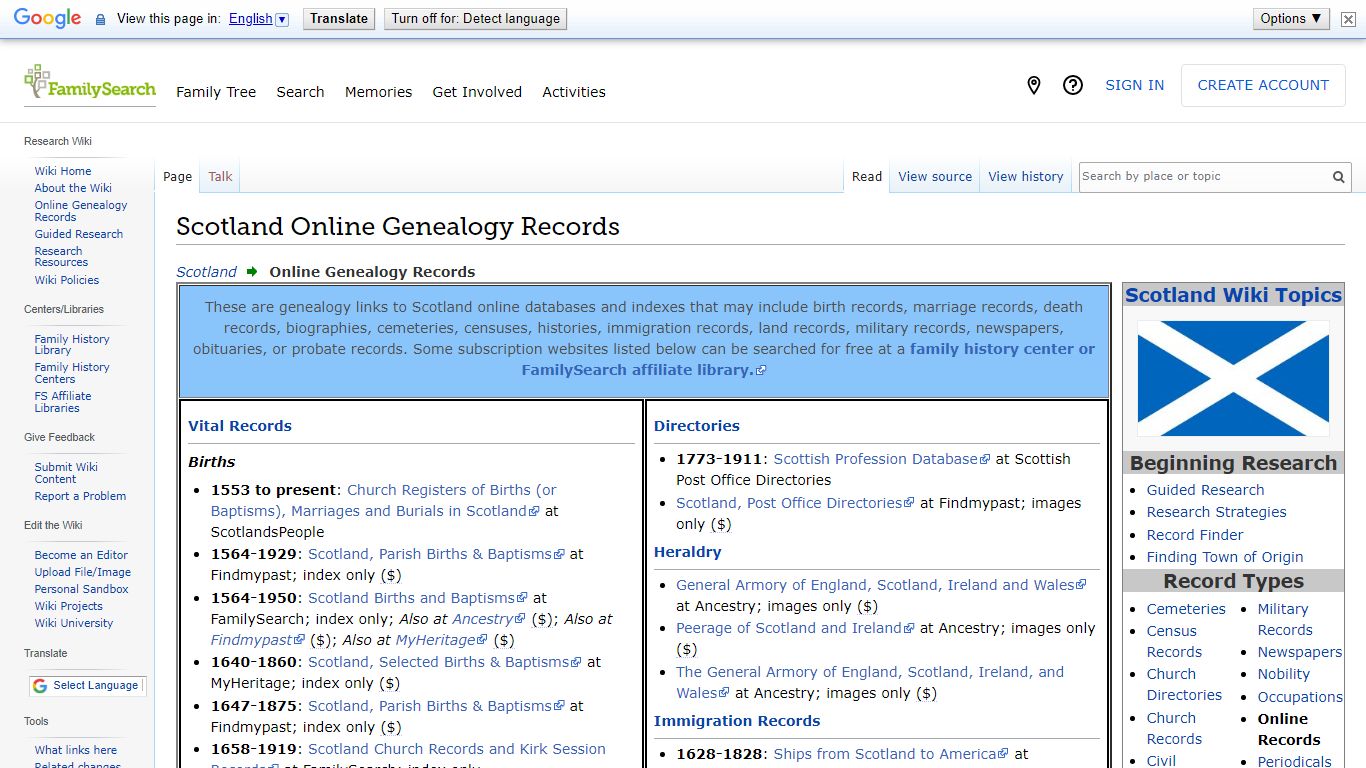
Task: Close the Google Translate bar
Action: point(1348,19)
